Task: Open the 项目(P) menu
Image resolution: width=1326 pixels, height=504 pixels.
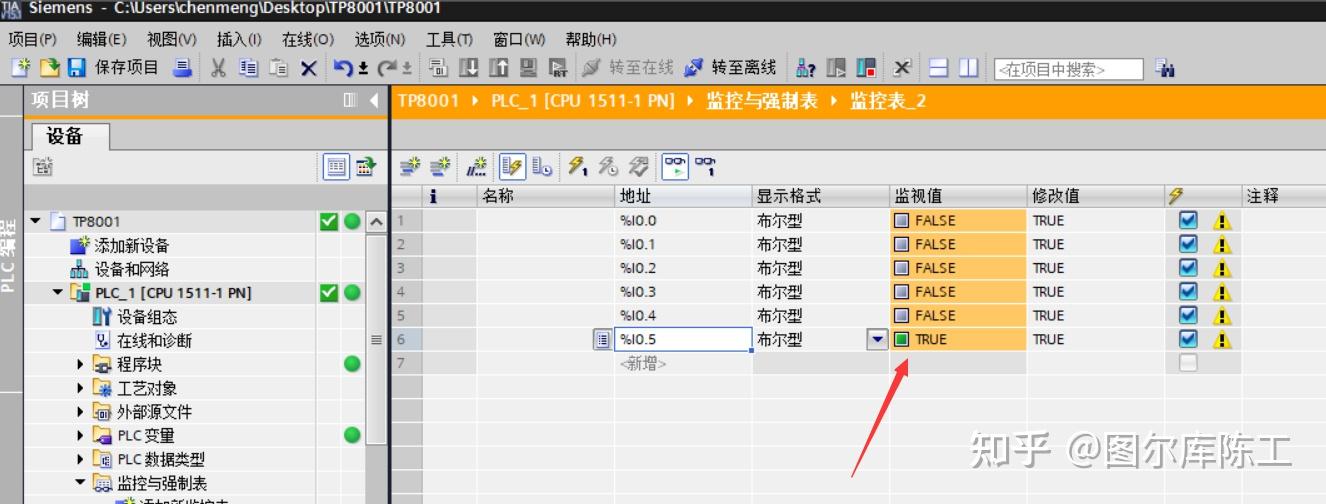Action: pos(32,39)
